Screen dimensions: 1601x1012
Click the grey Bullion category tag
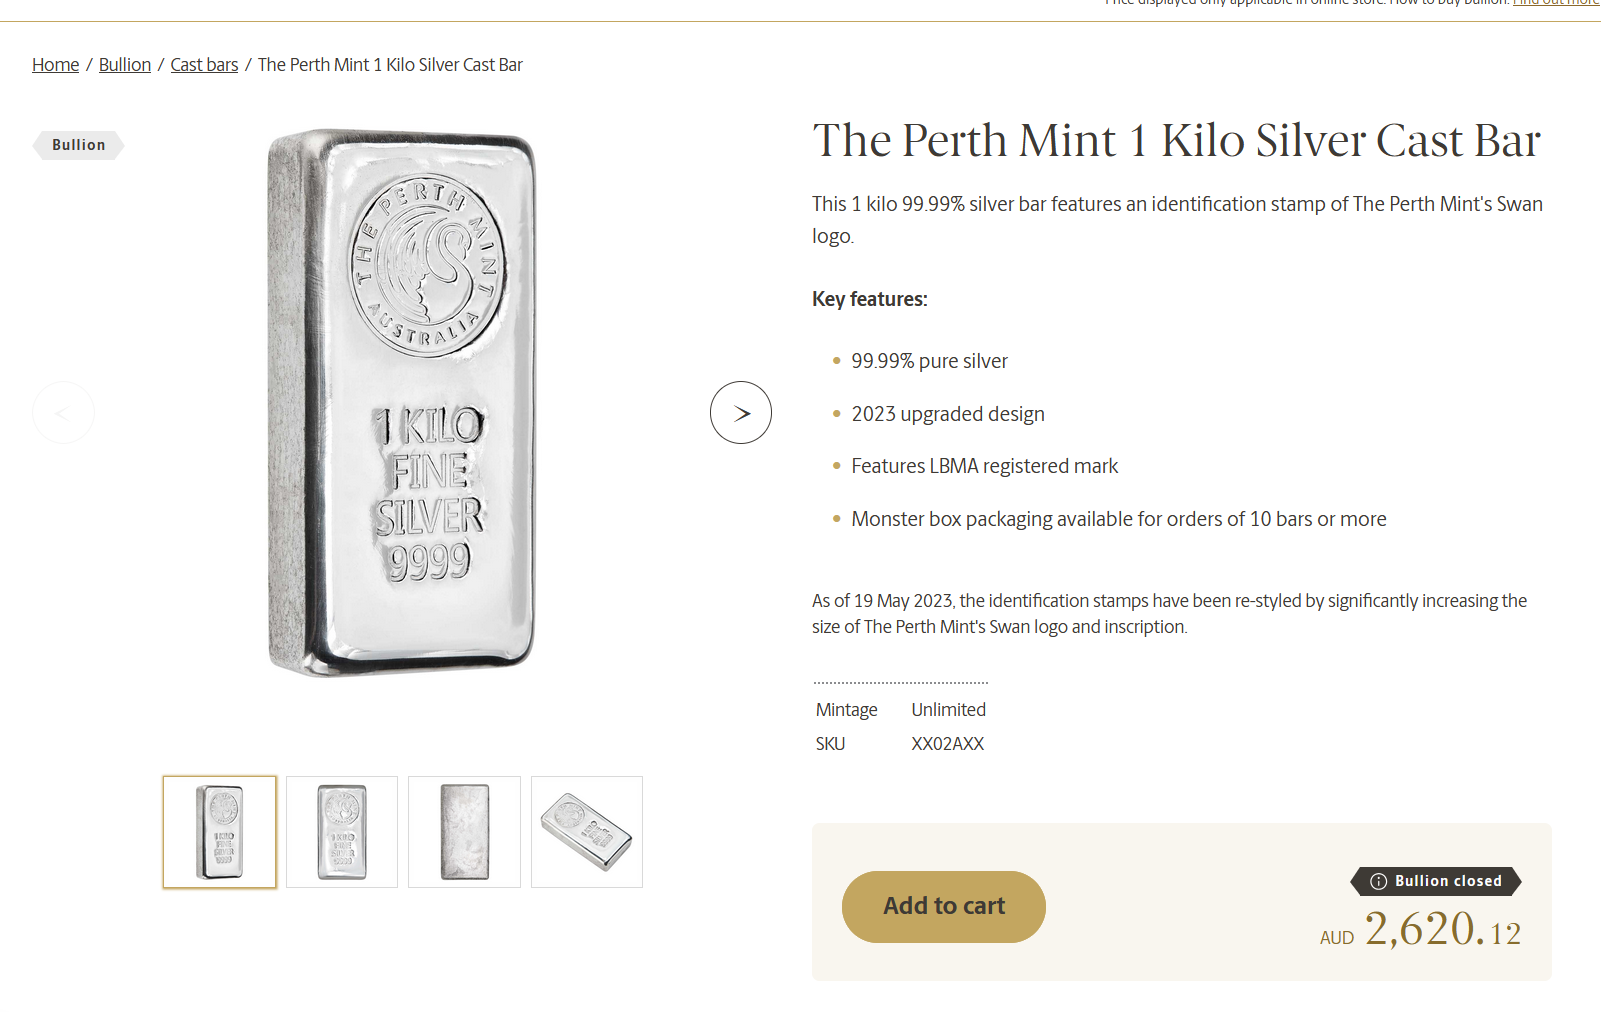coord(78,145)
